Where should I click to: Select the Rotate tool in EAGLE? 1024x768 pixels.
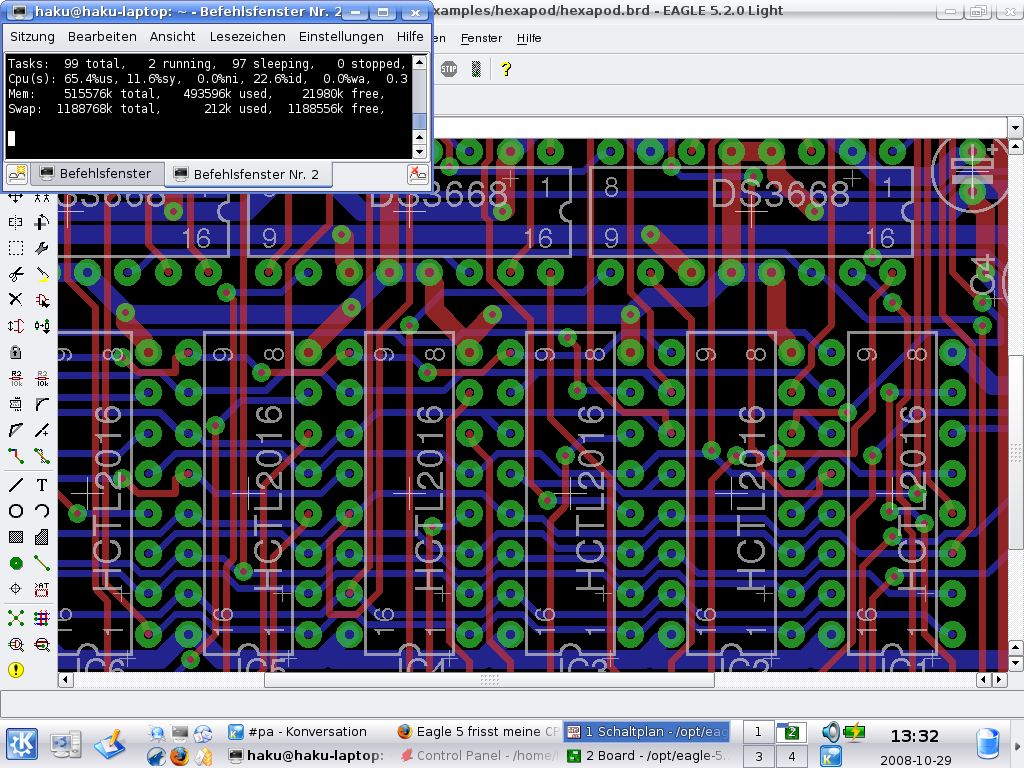[x=42, y=223]
